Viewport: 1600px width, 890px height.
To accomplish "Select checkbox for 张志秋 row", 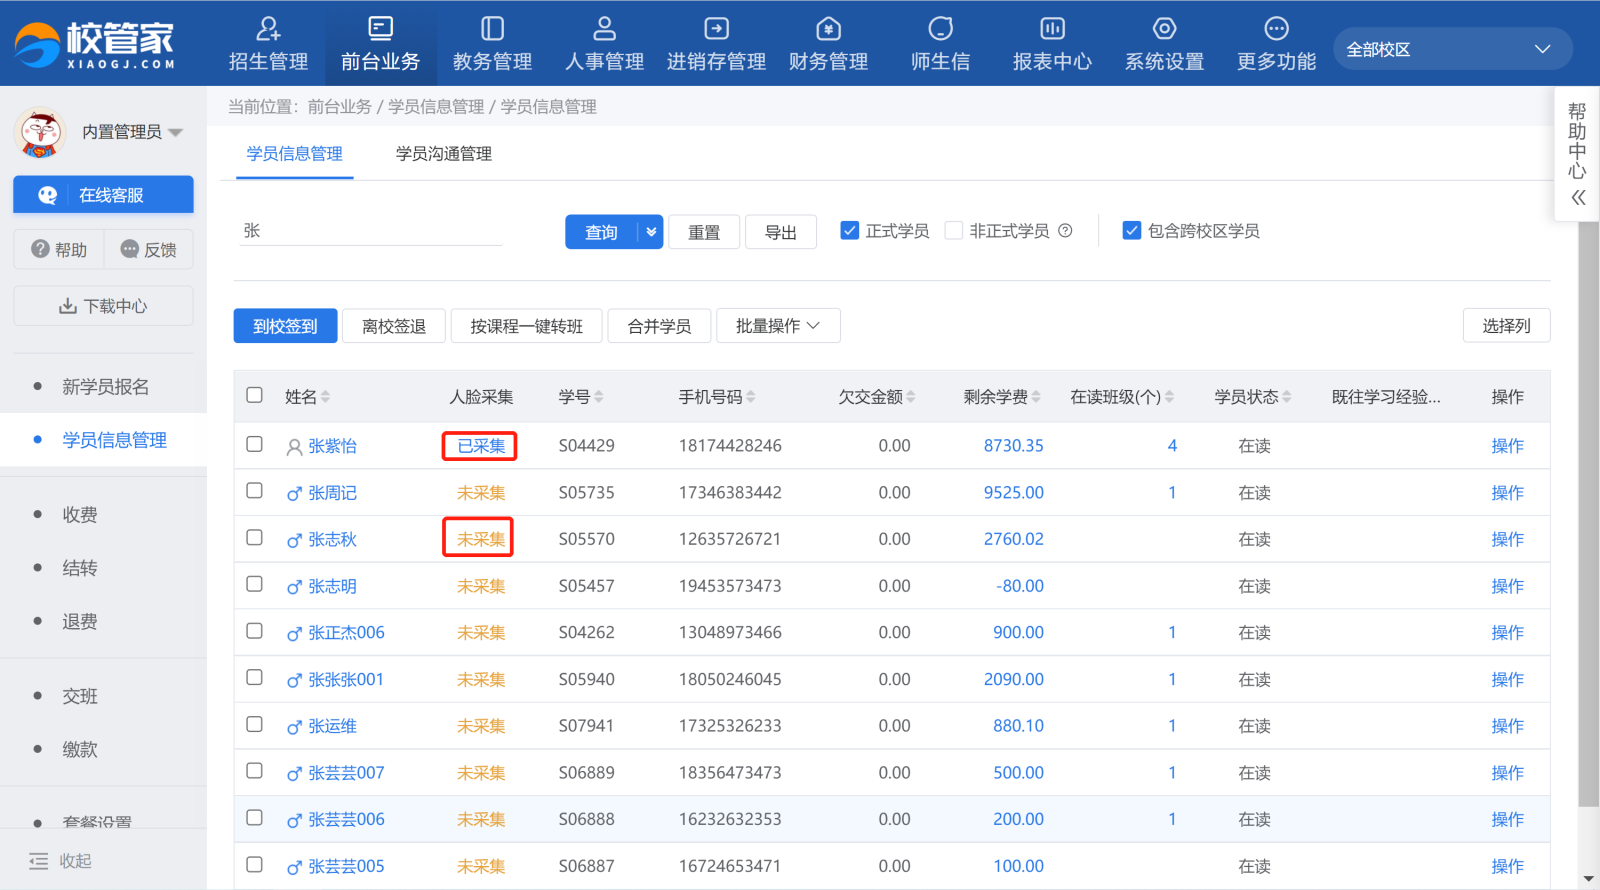I will (255, 538).
